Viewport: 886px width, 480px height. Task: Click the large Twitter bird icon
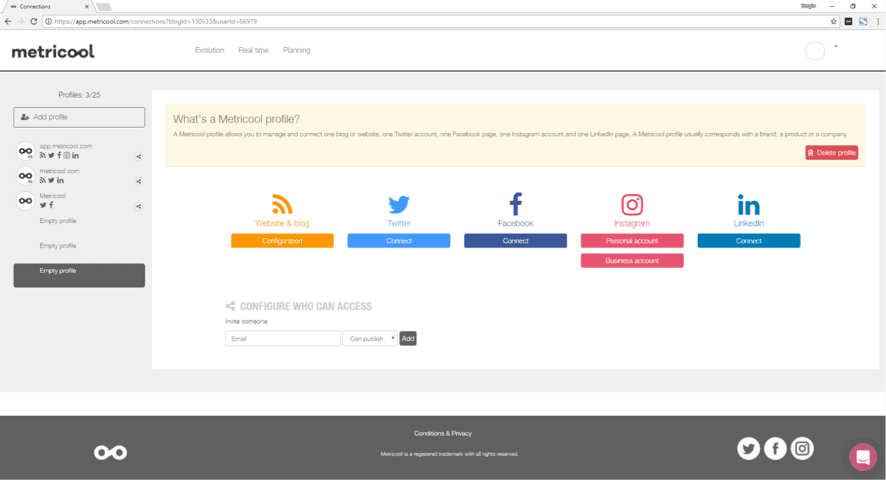click(399, 204)
